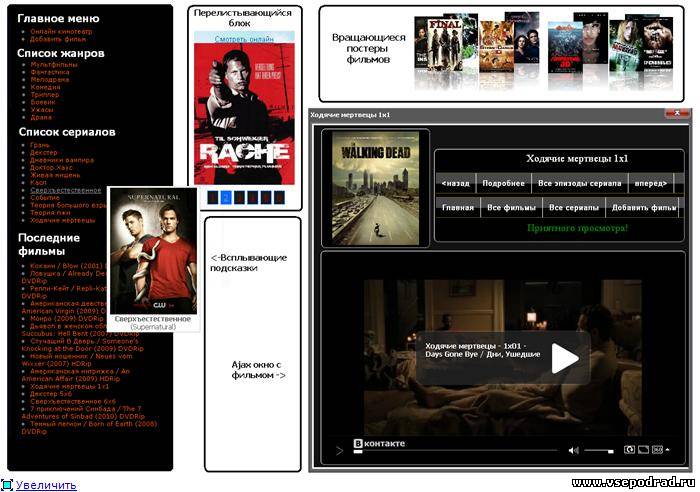Mute the video using the speaker icon
Screen dimensions: 700x492
(573, 450)
